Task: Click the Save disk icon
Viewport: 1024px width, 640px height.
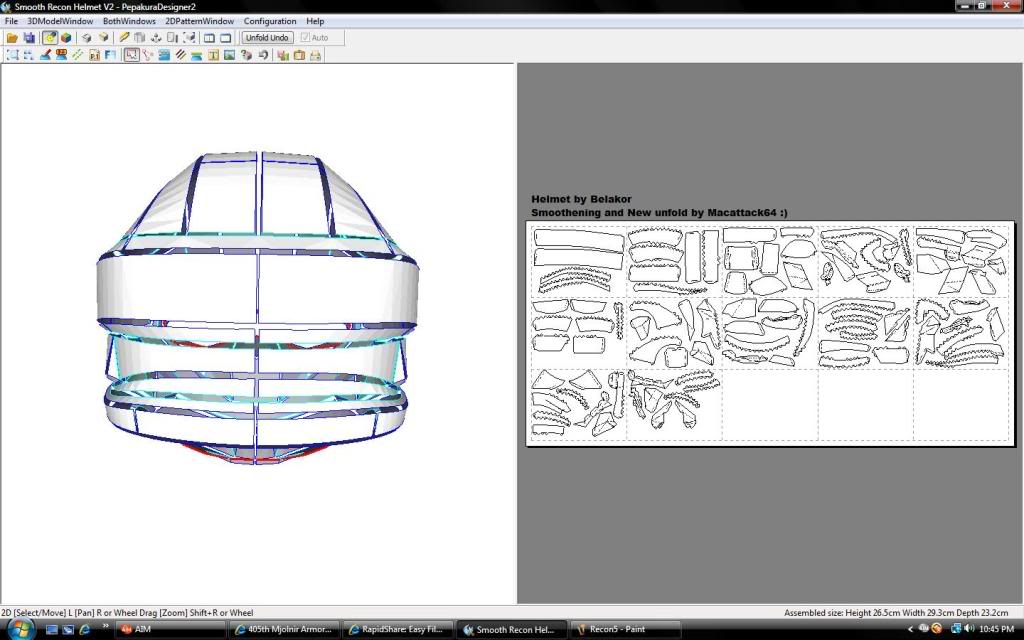Action: (x=29, y=38)
